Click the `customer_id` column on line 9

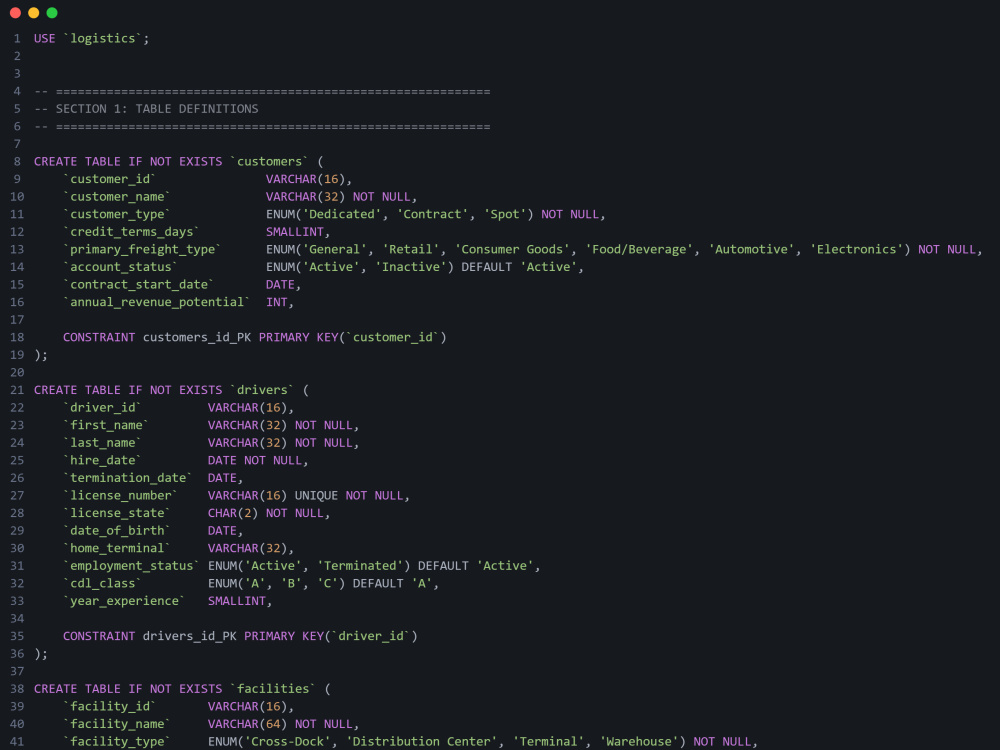(x=110, y=179)
